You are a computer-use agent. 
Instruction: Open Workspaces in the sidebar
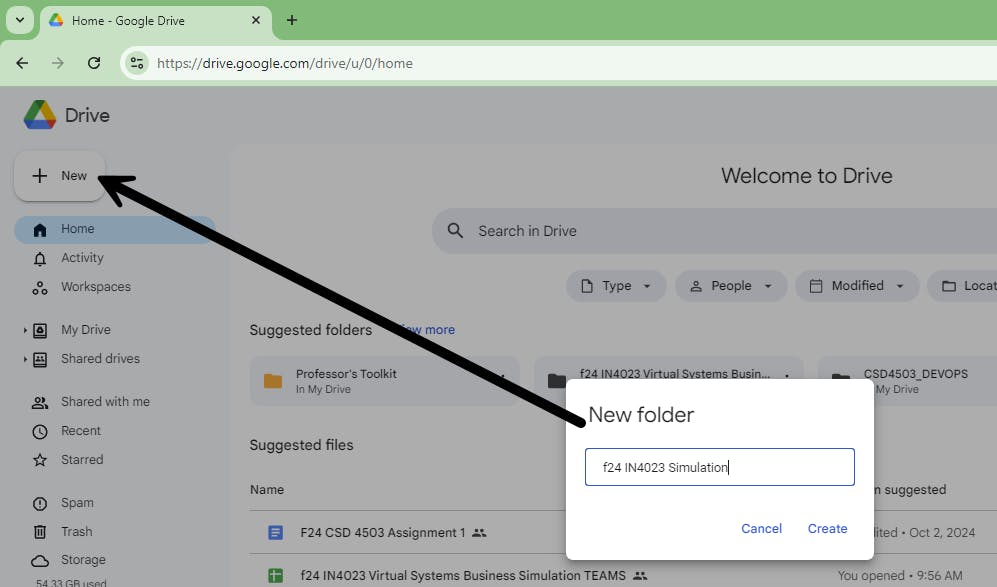click(96, 287)
